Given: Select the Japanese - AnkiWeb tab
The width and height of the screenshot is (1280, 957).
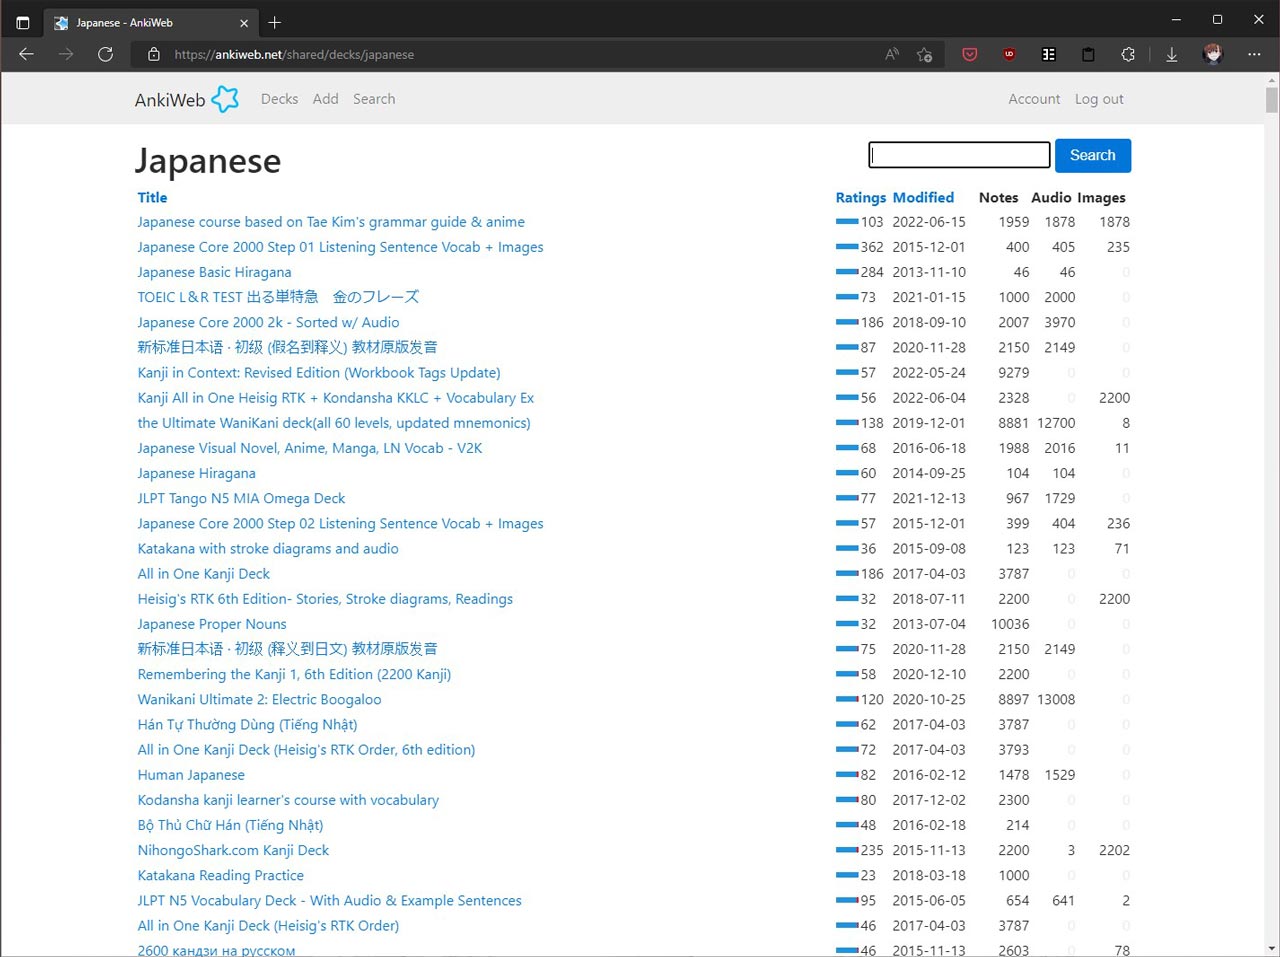Looking at the screenshot, I should pyautogui.click(x=149, y=22).
